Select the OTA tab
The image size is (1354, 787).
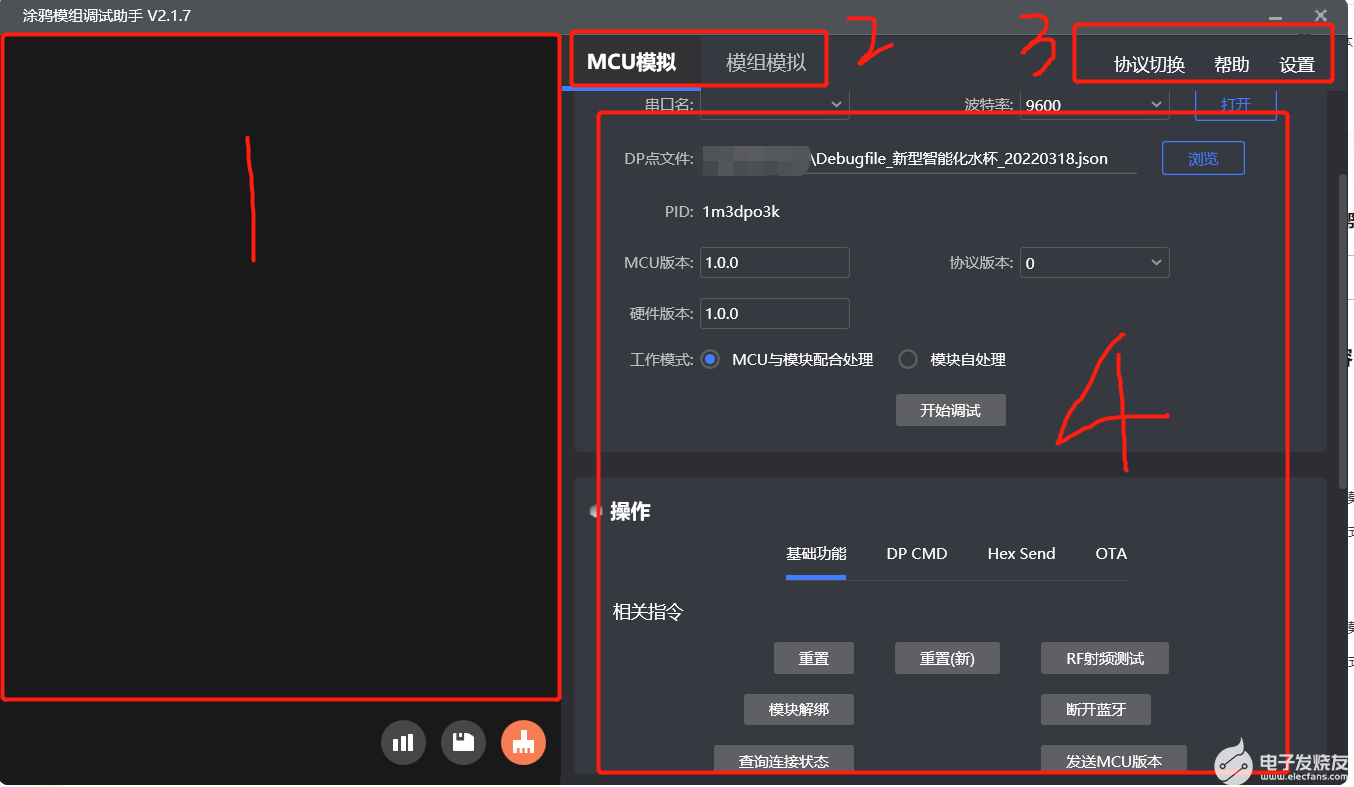click(x=1111, y=554)
